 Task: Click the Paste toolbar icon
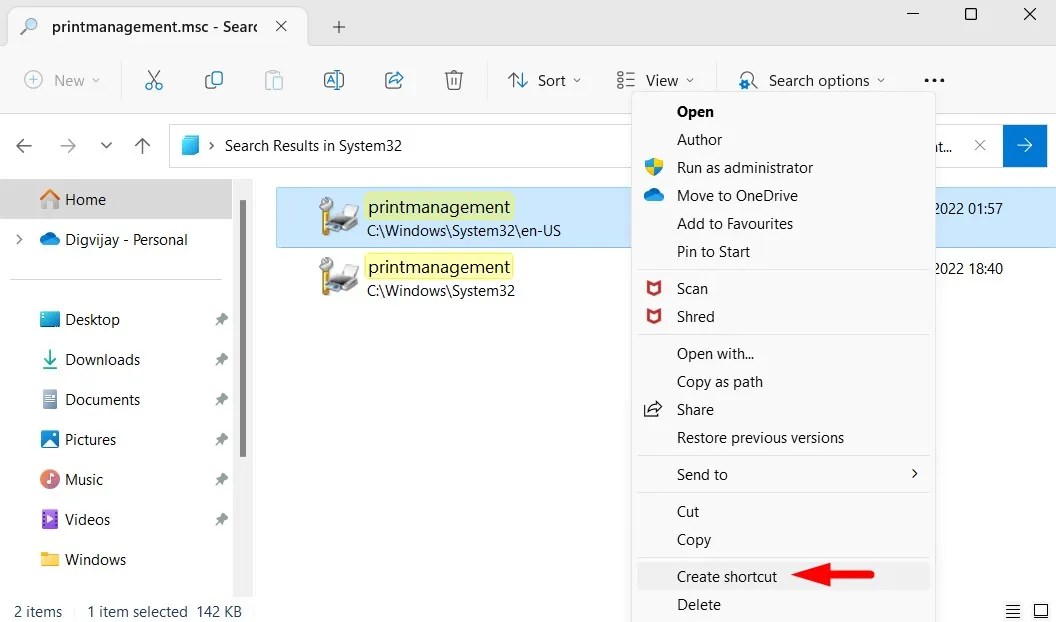click(273, 80)
